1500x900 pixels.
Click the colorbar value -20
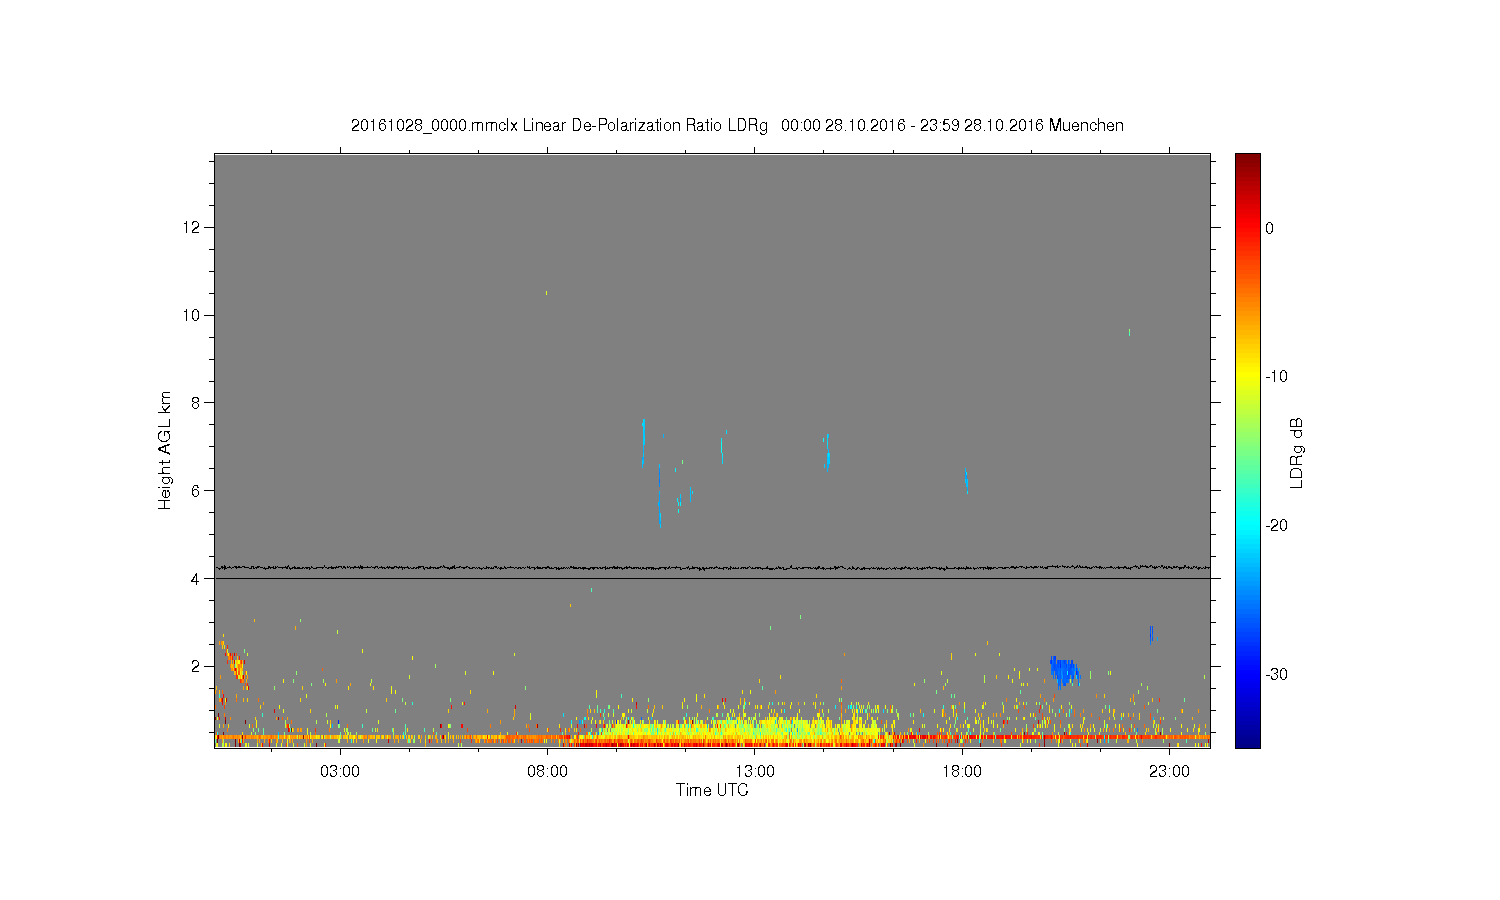[1276, 526]
